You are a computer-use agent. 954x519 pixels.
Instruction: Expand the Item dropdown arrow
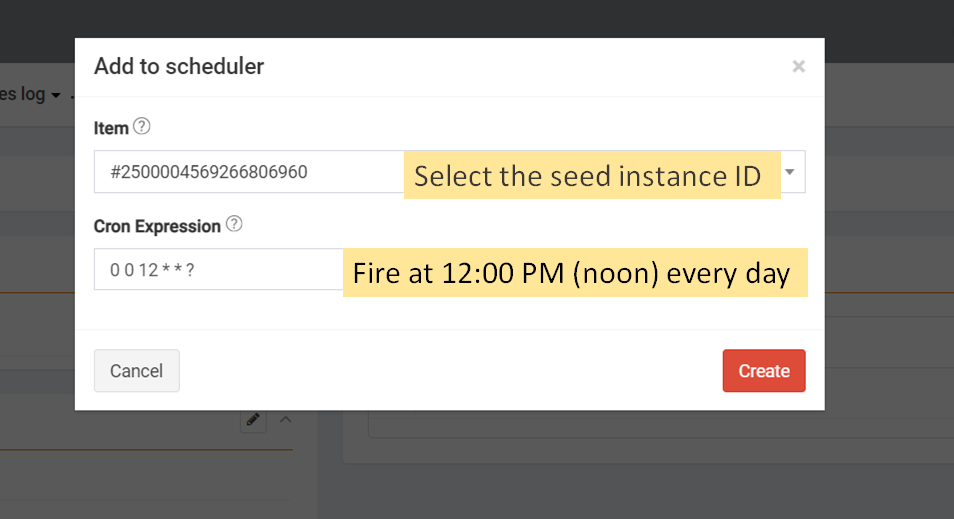(790, 172)
